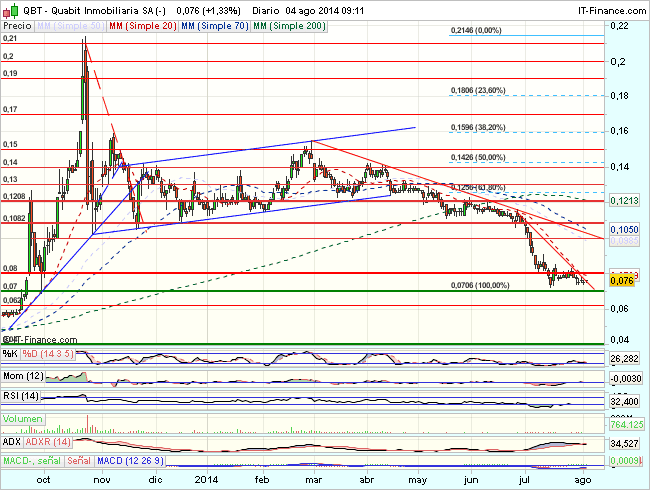The width and height of the screenshot is (650, 490).
Task: Click the 0,1213 MM200 value tag
Action: (x=624, y=201)
